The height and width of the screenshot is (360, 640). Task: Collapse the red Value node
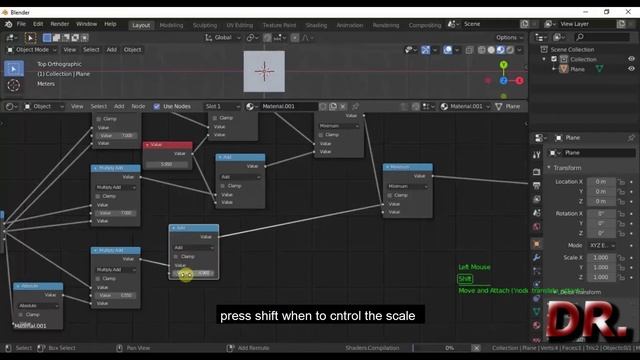pos(147,145)
